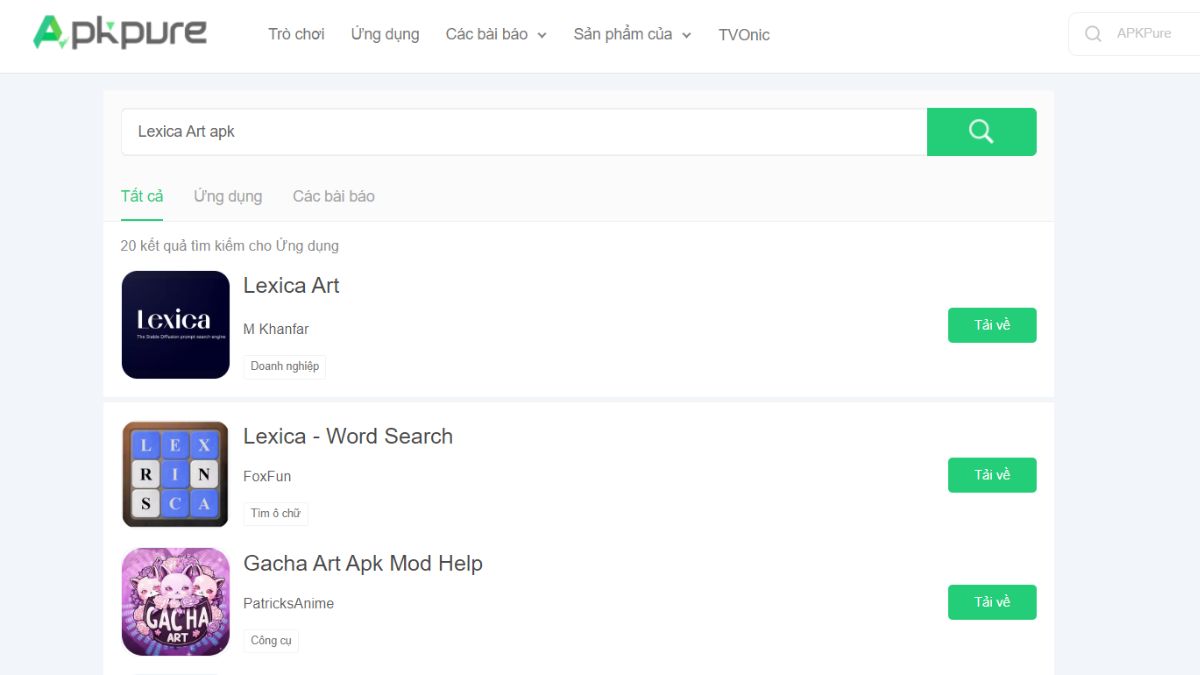The width and height of the screenshot is (1200, 675).
Task: Open the Gacha Art Apk Mod Help icon
Action: tap(176, 601)
